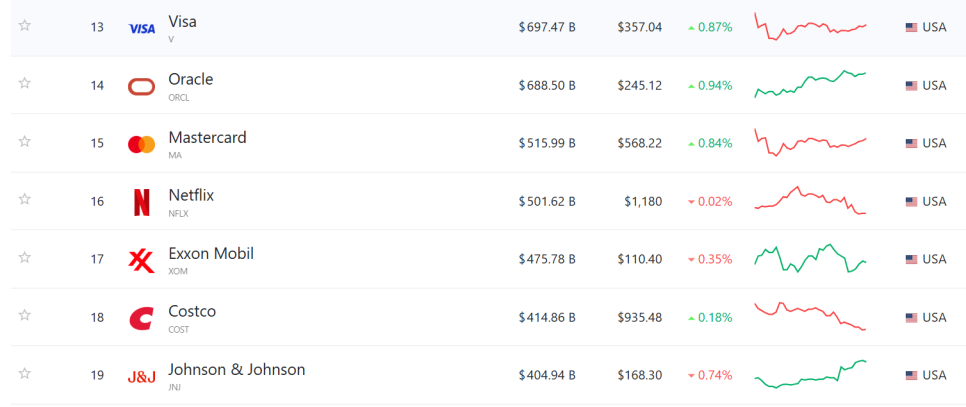
Task: Click the Costco logo icon
Action: pos(142,318)
